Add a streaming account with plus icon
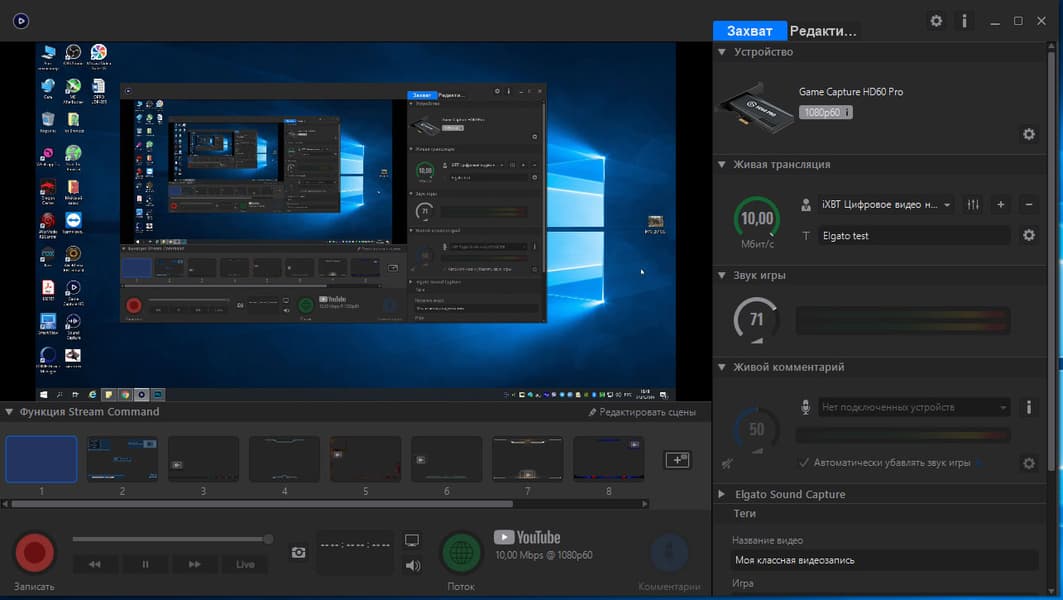This screenshot has width=1063, height=600. coord(1000,204)
